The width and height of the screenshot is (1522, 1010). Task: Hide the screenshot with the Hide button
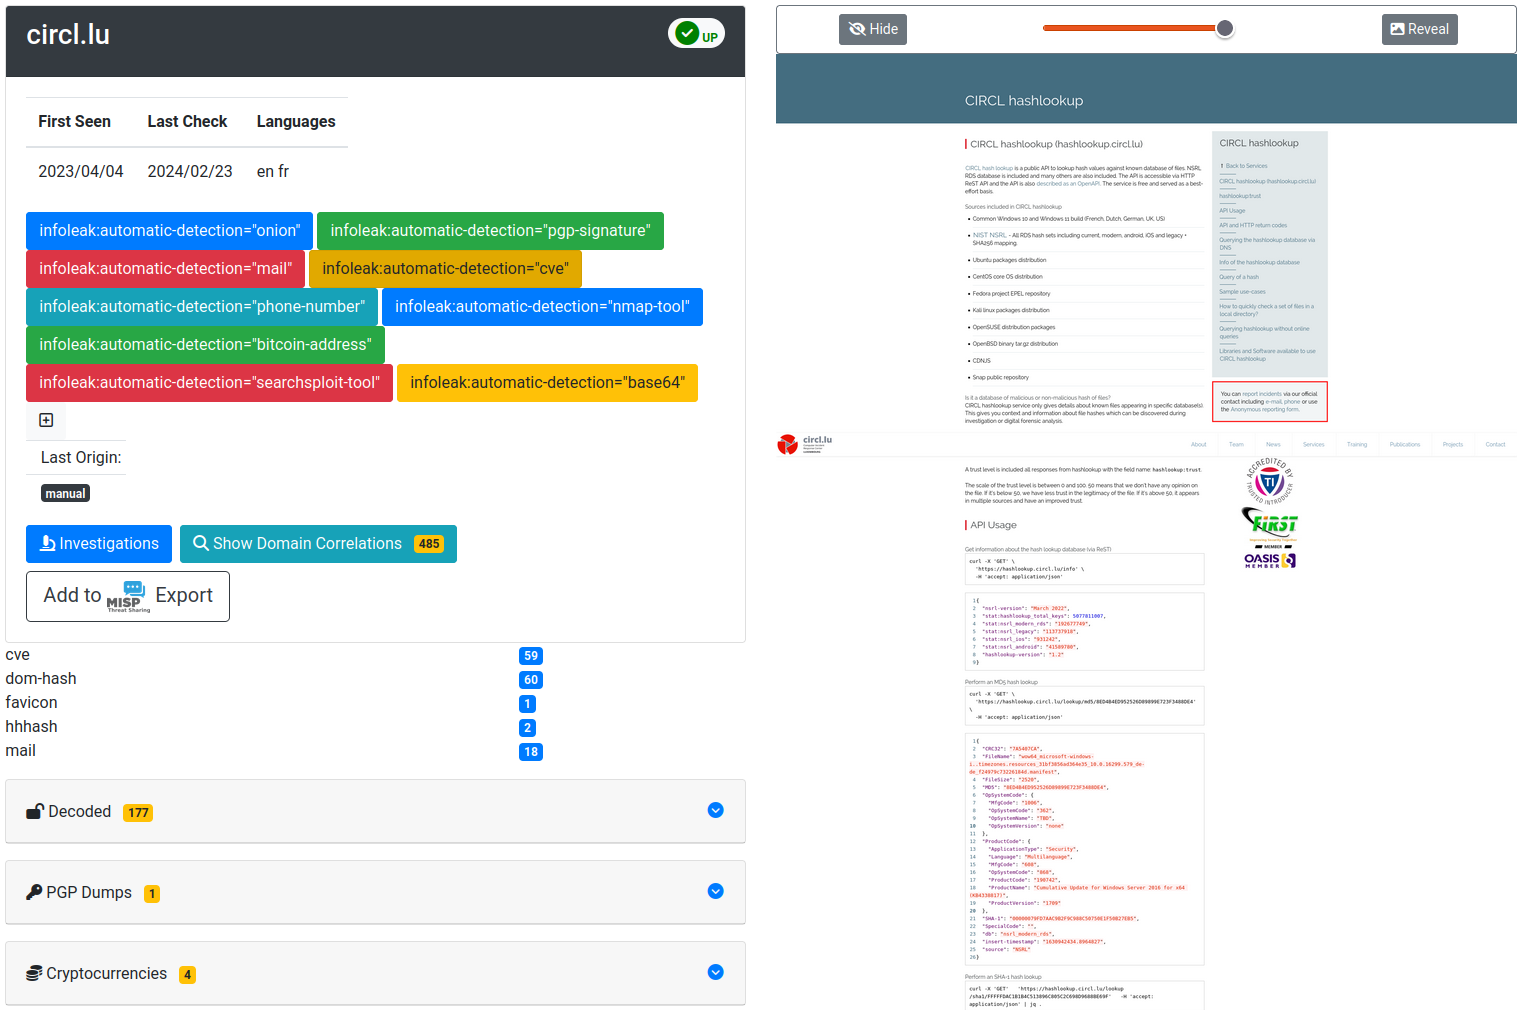[x=873, y=30]
